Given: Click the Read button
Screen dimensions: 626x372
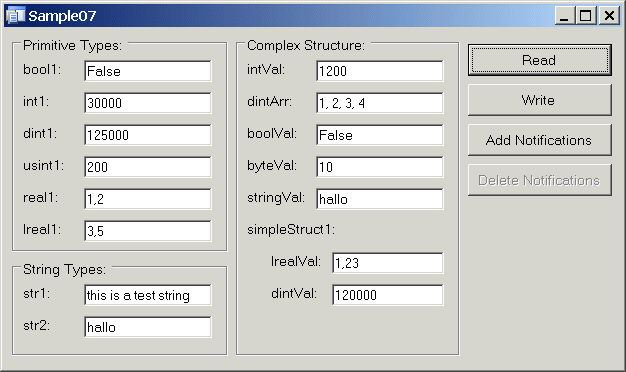Looking at the screenshot, I should (539, 60).
